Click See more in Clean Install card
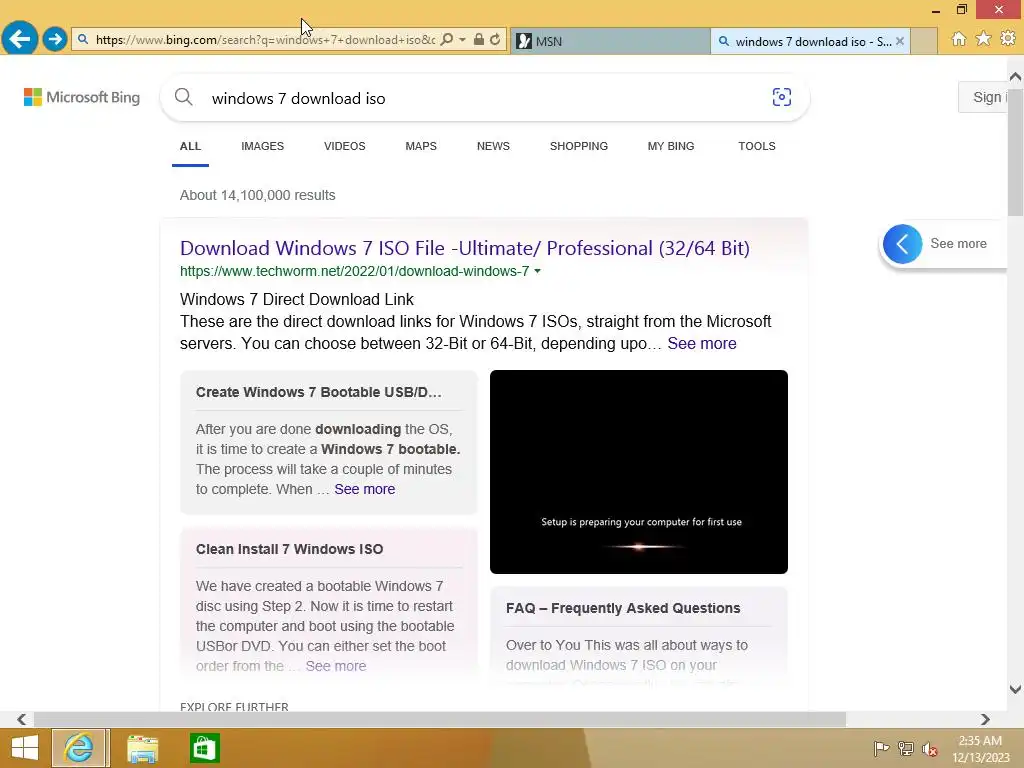Image resolution: width=1024 pixels, height=768 pixels. [336, 666]
